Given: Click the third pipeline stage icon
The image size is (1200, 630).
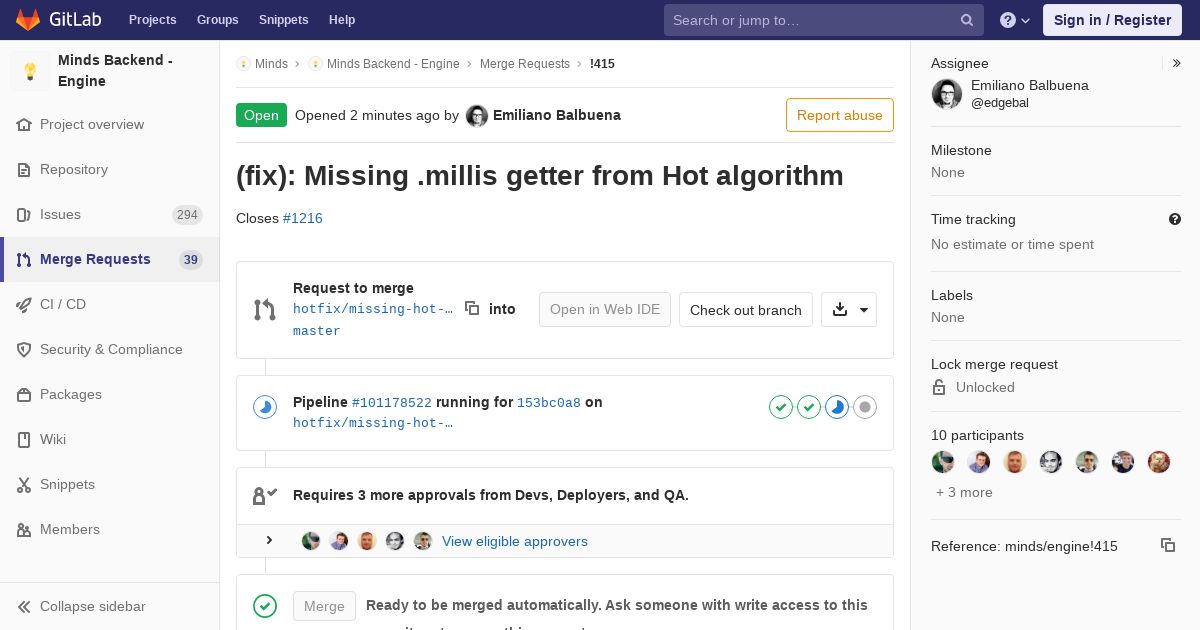Looking at the screenshot, I should click(x=837, y=407).
